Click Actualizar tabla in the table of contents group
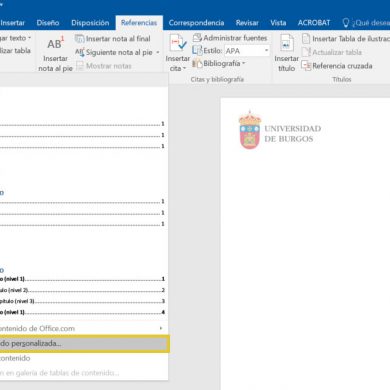The width and height of the screenshot is (390, 390). 15,51
